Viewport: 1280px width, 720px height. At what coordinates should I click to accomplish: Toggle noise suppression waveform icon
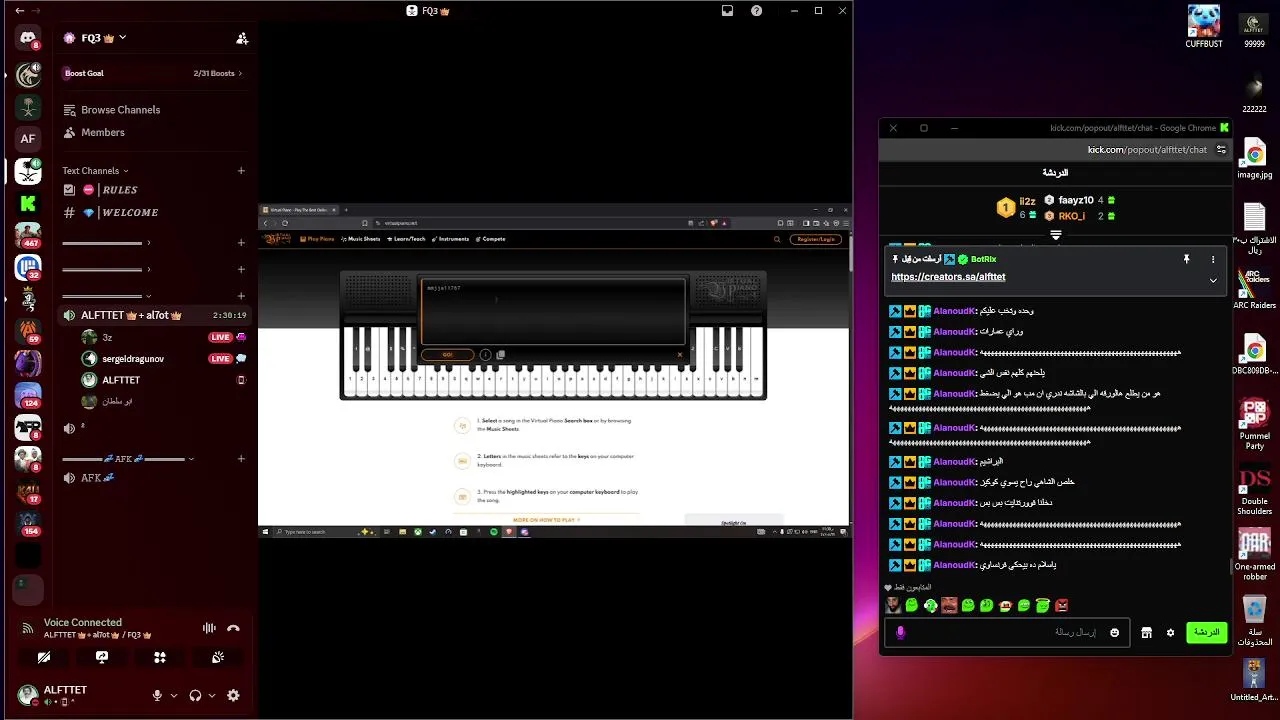point(209,628)
